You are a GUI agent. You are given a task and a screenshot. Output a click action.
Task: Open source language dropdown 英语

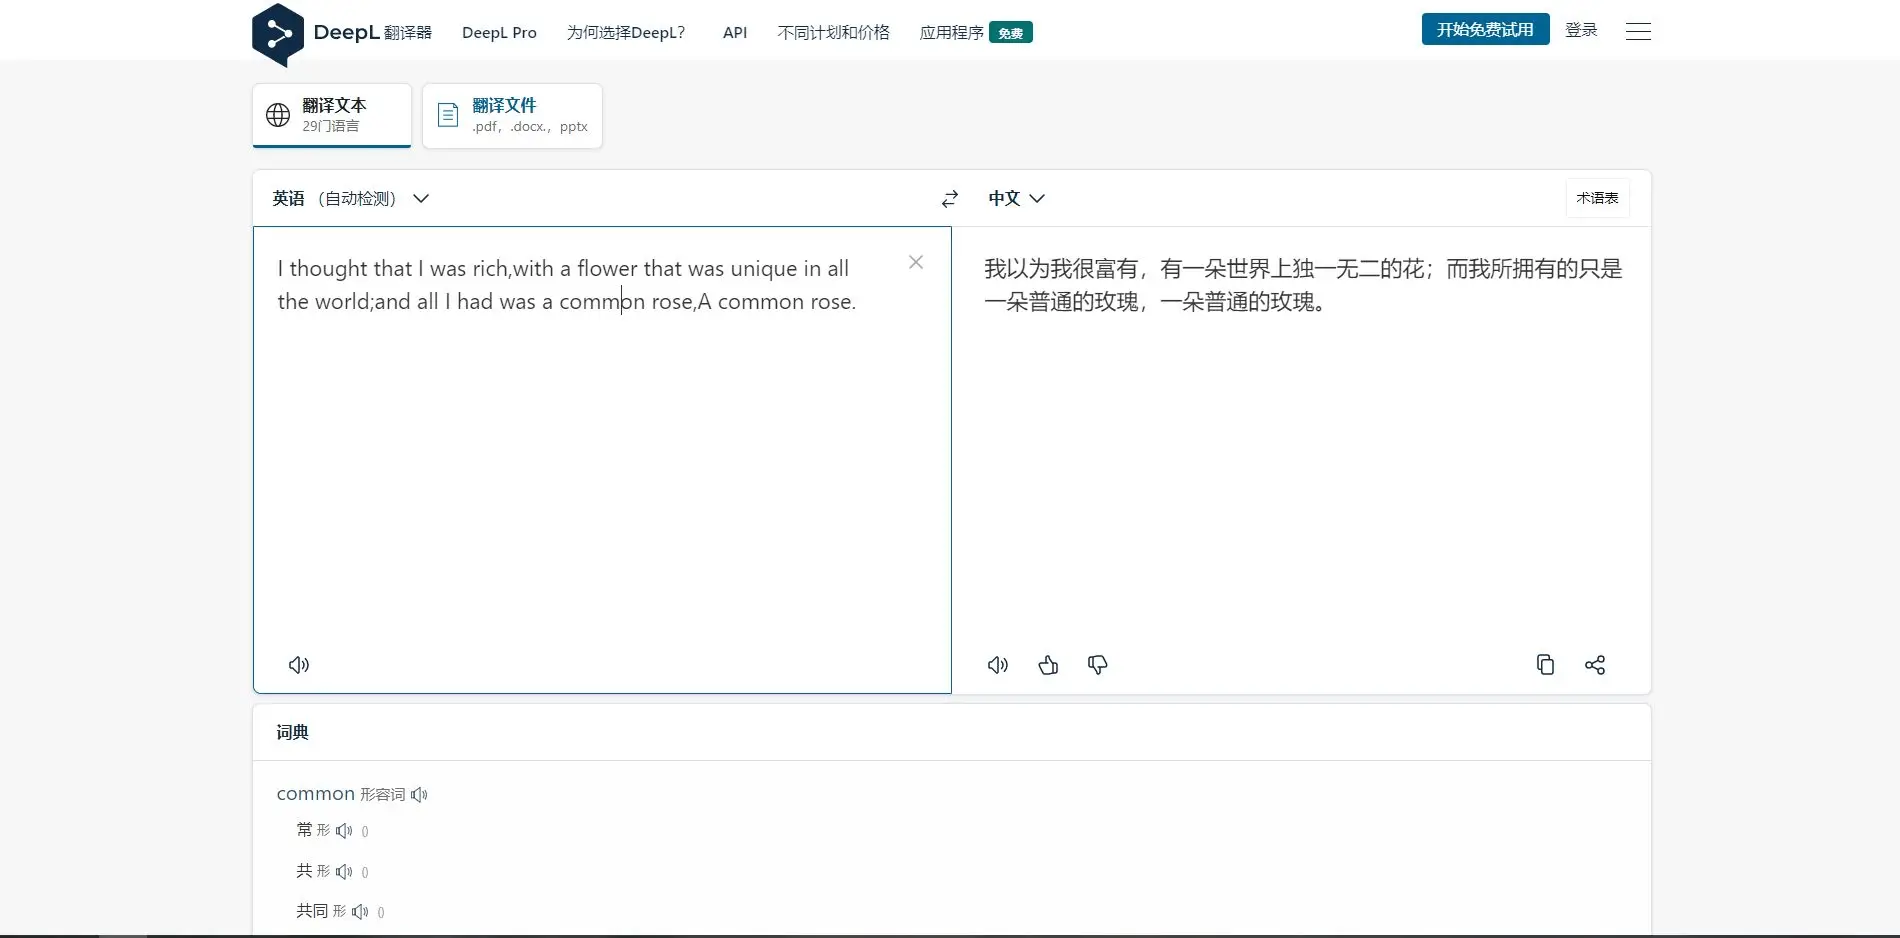(x=351, y=198)
